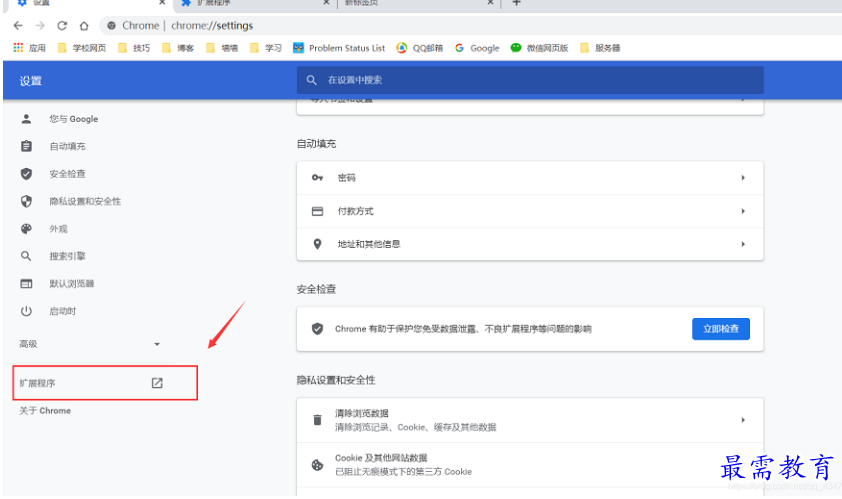Open 墙墙 bookmark folder
The image size is (842, 499).
[x=222, y=48]
